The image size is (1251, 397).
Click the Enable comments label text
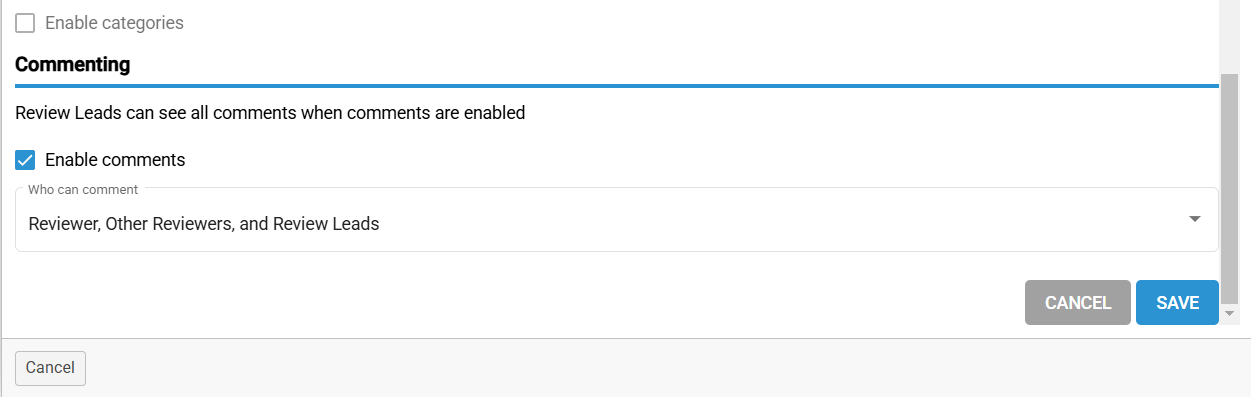coord(115,160)
